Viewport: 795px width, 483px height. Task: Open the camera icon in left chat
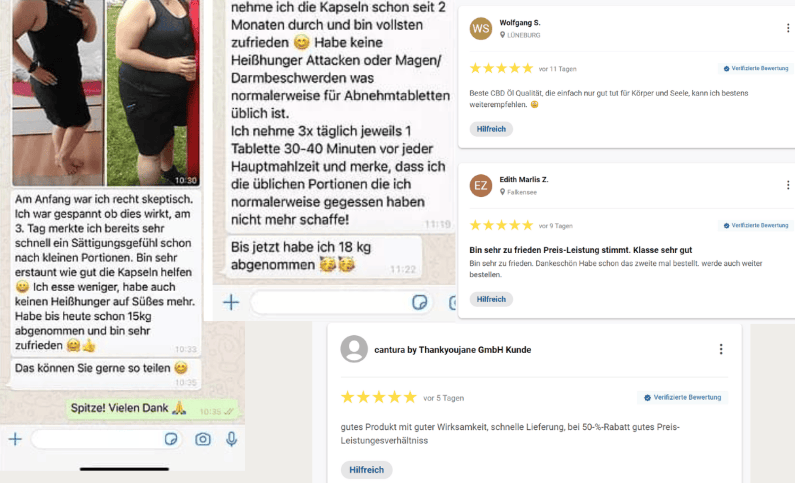click(203, 439)
